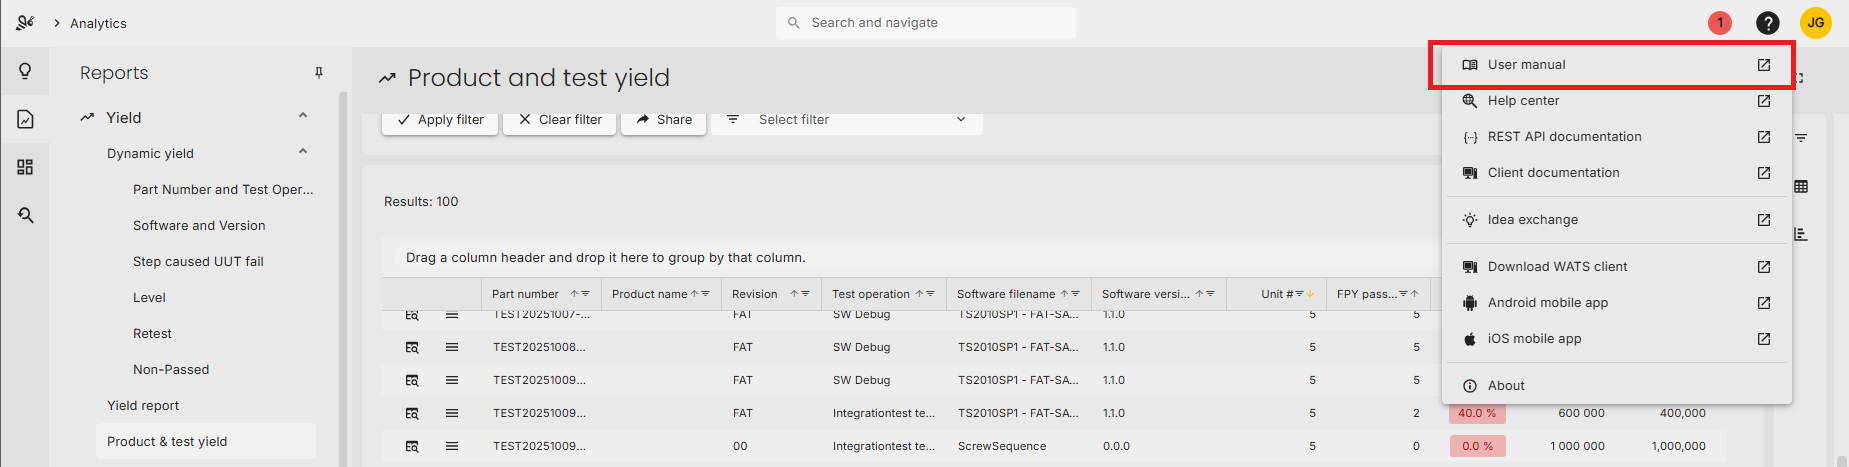Open the search sidebar magnifier icon
This screenshot has height=467, width=1849.
pyautogui.click(x=25, y=215)
